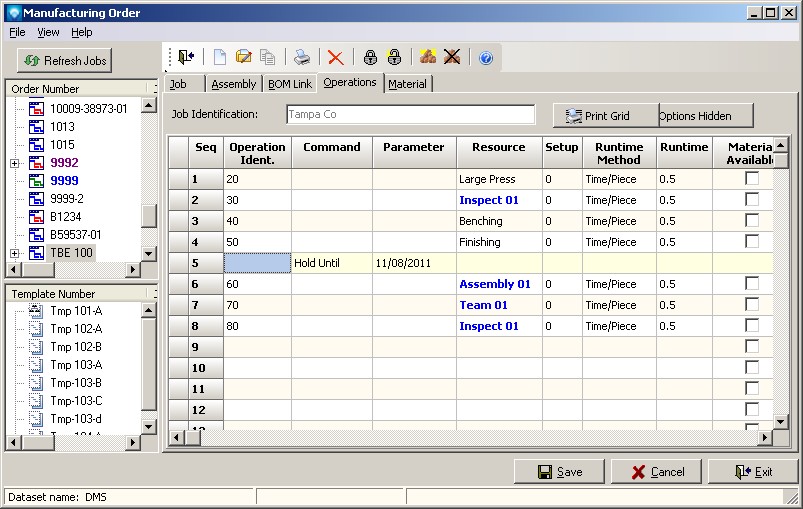
Task: Click the Job Identification text field
Action: click(x=410, y=115)
